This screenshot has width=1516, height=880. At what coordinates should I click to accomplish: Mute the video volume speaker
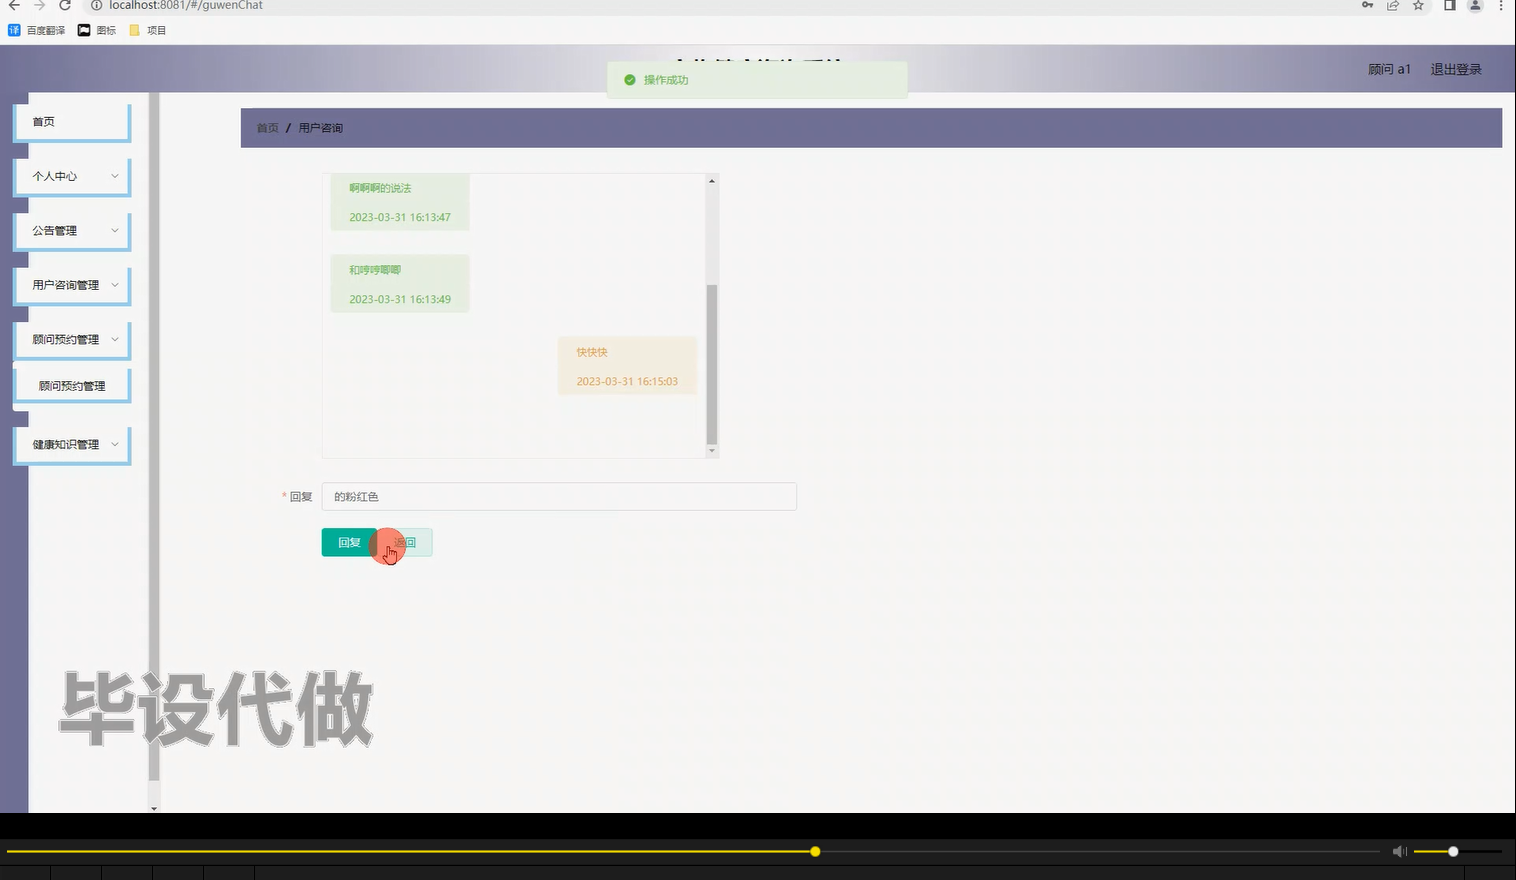1399,851
